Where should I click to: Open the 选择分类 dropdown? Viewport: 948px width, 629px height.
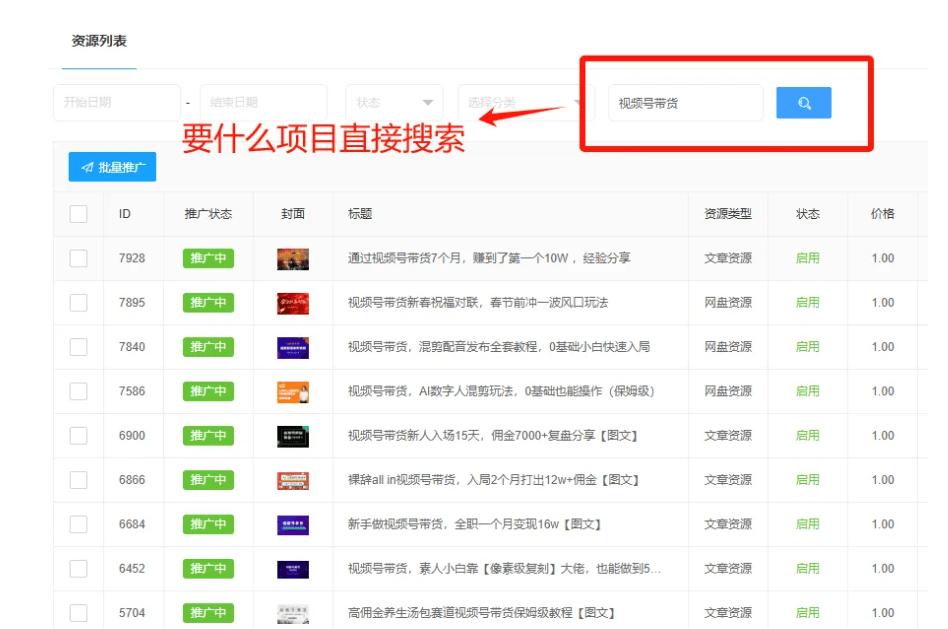tap(525, 102)
